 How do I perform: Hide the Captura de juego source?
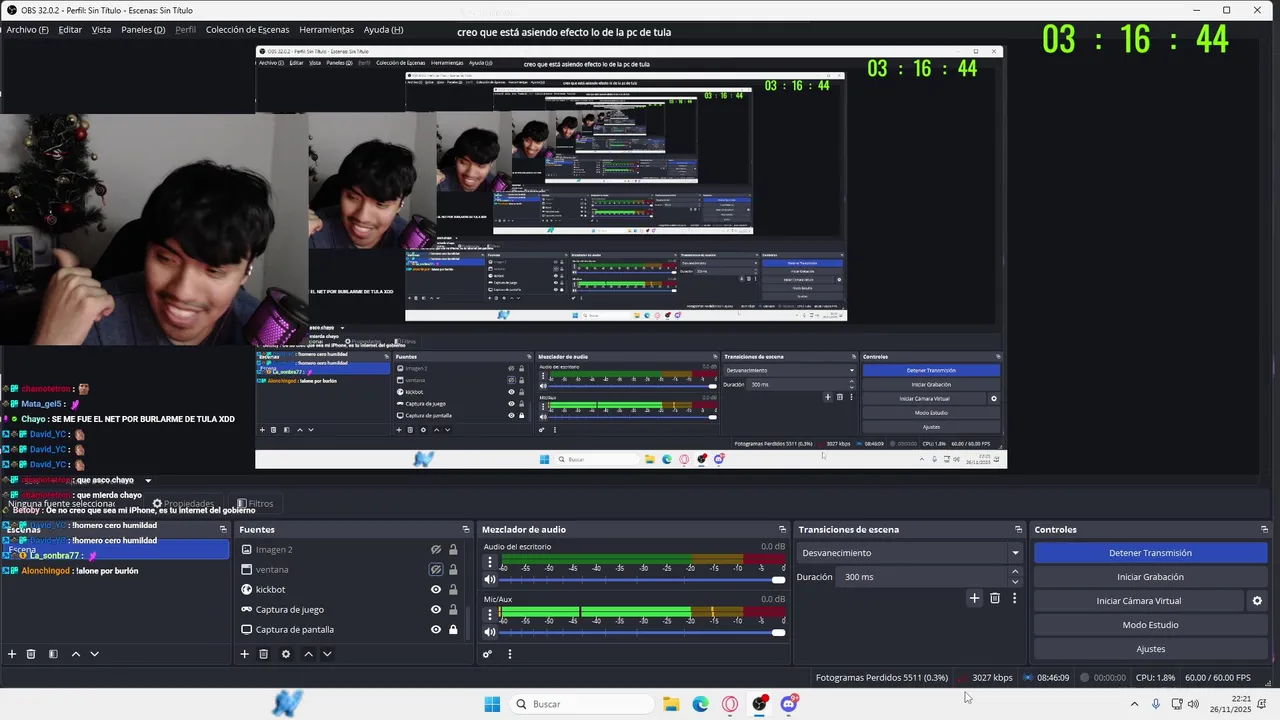pyautogui.click(x=436, y=609)
